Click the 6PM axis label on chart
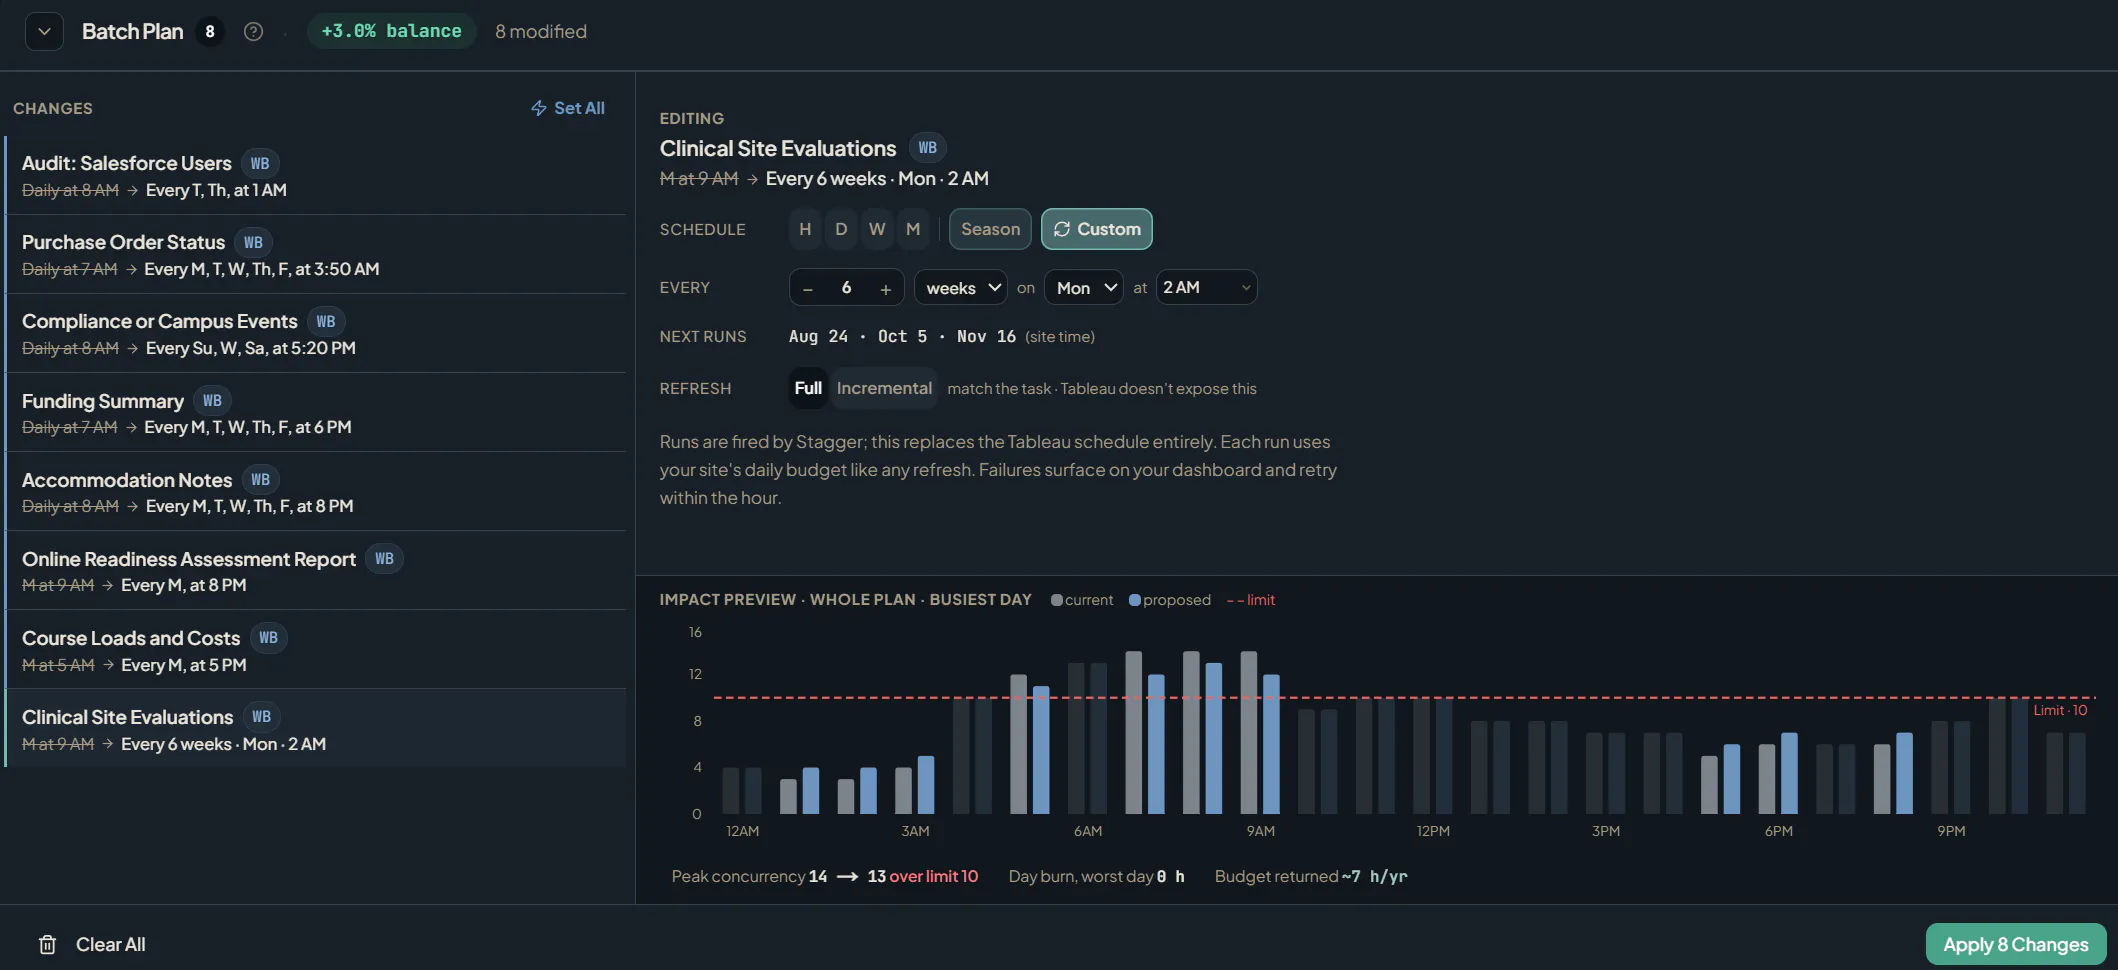 click(1778, 831)
